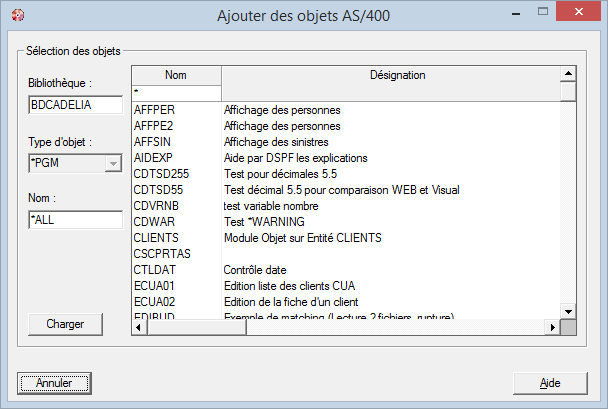Open Aide help button

coord(550,383)
